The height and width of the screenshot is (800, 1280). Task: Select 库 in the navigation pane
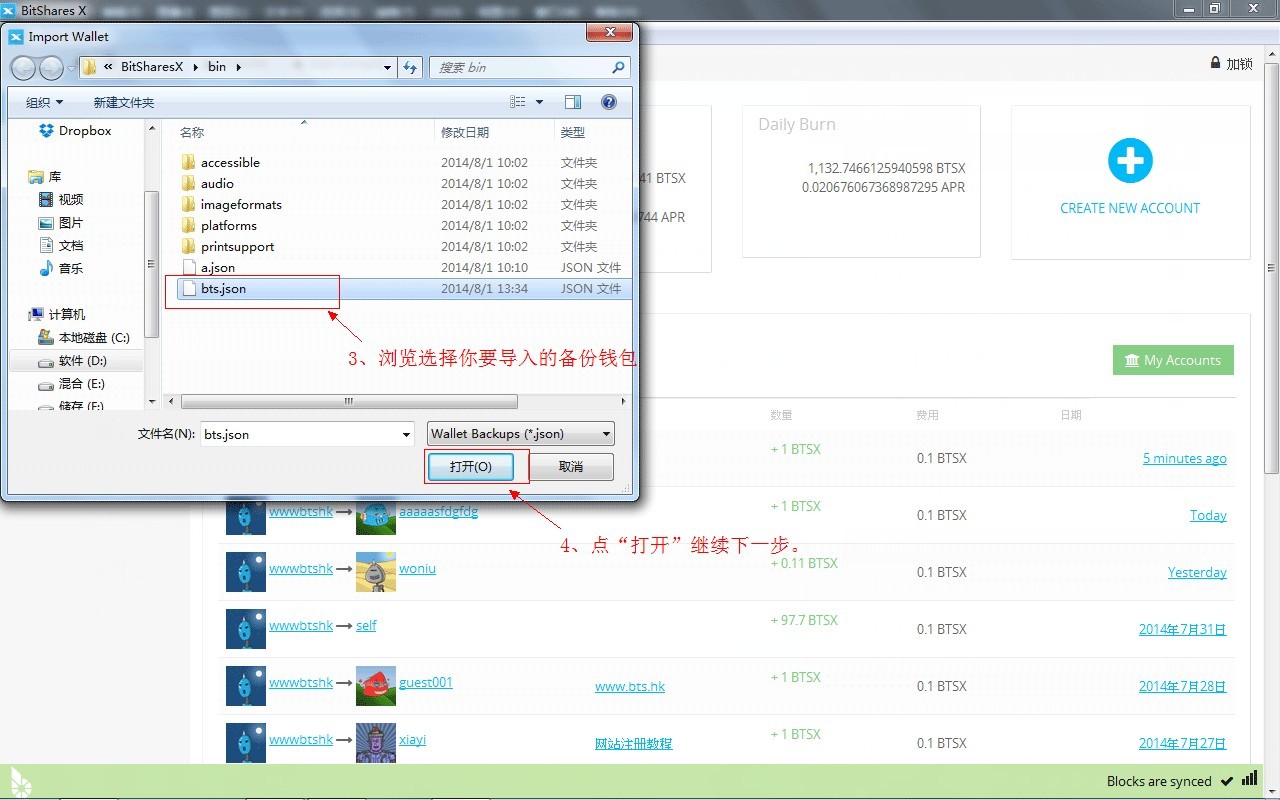(x=45, y=177)
